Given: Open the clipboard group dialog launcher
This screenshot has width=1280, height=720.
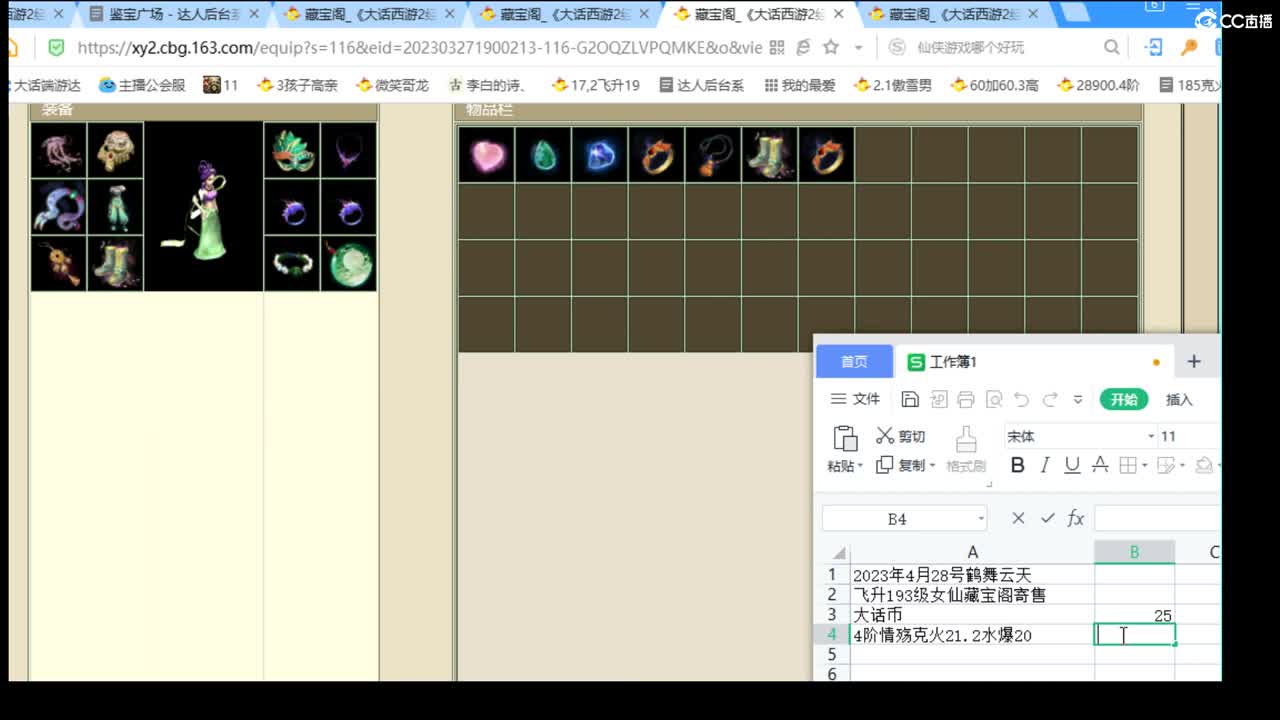Looking at the screenshot, I should click(x=989, y=484).
